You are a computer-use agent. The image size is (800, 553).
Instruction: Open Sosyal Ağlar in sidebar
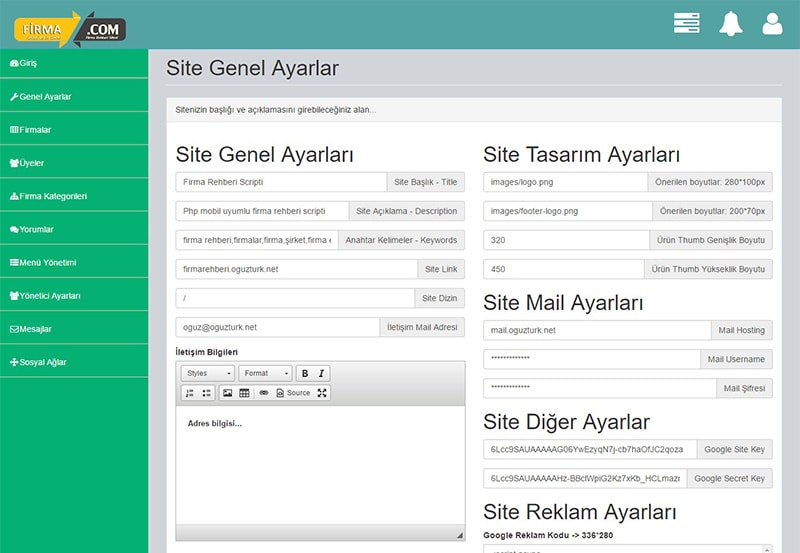pyautogui.click(x=74, y=362)
